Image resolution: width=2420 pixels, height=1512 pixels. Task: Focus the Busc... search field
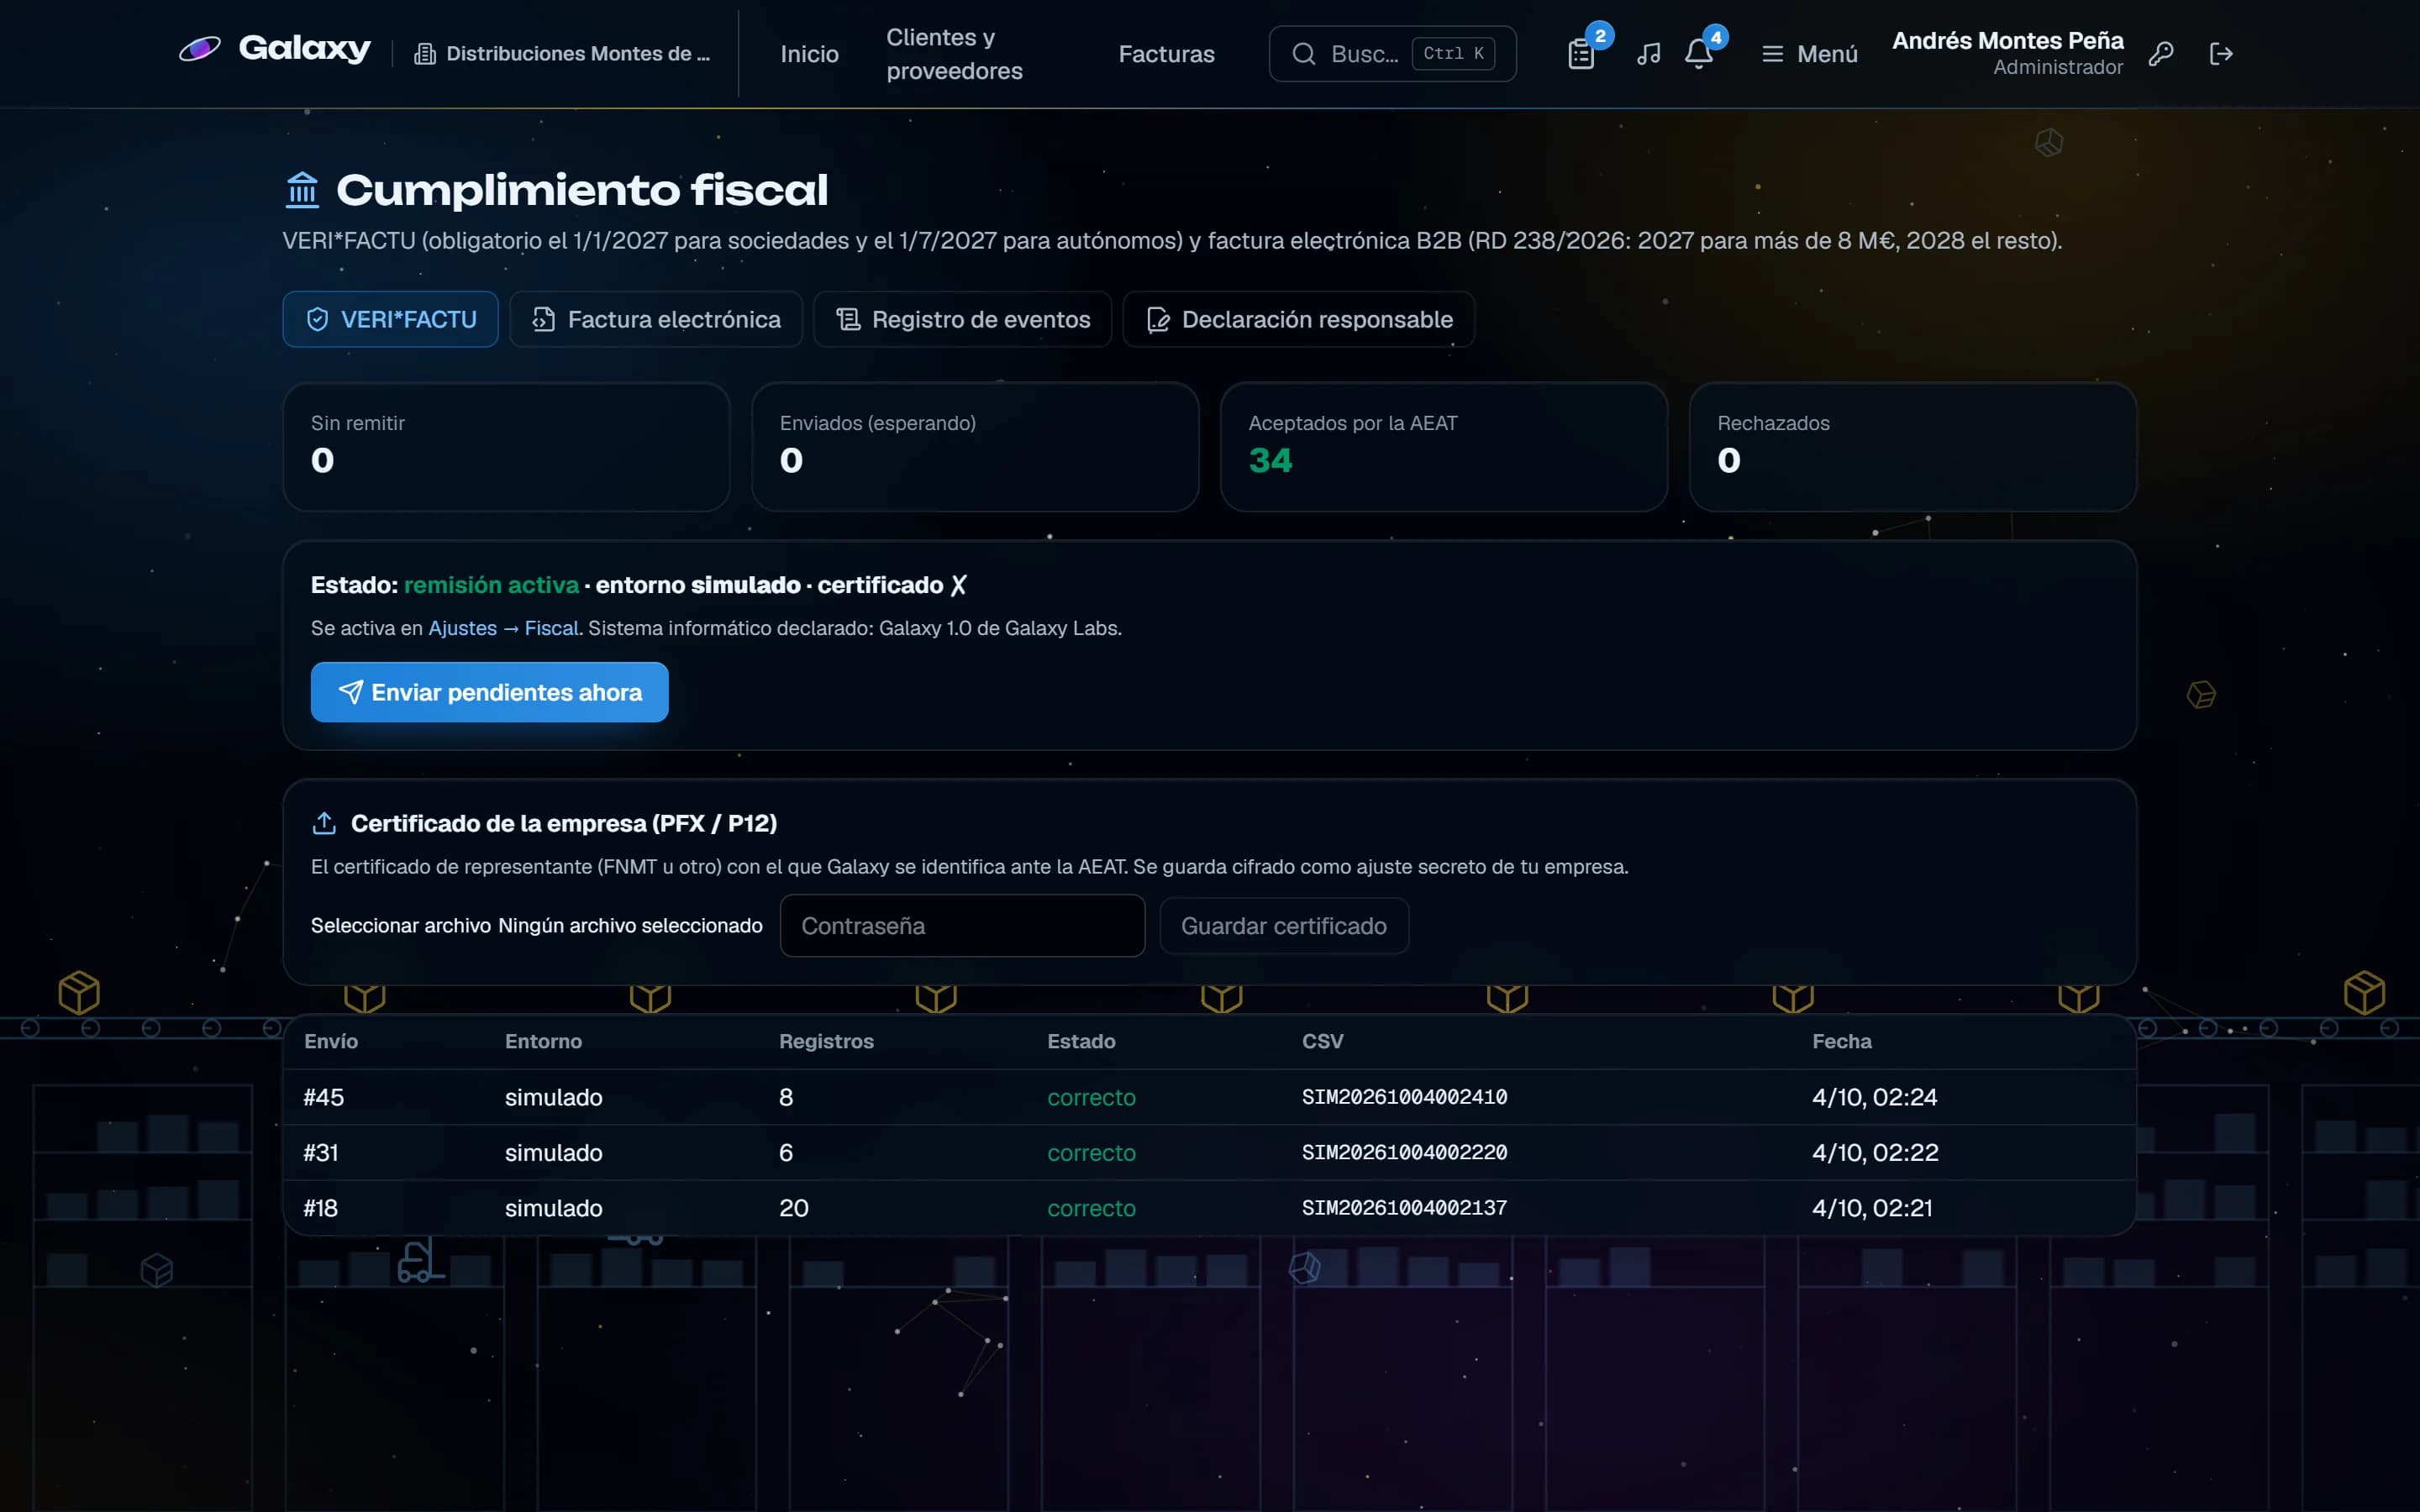1392,54
